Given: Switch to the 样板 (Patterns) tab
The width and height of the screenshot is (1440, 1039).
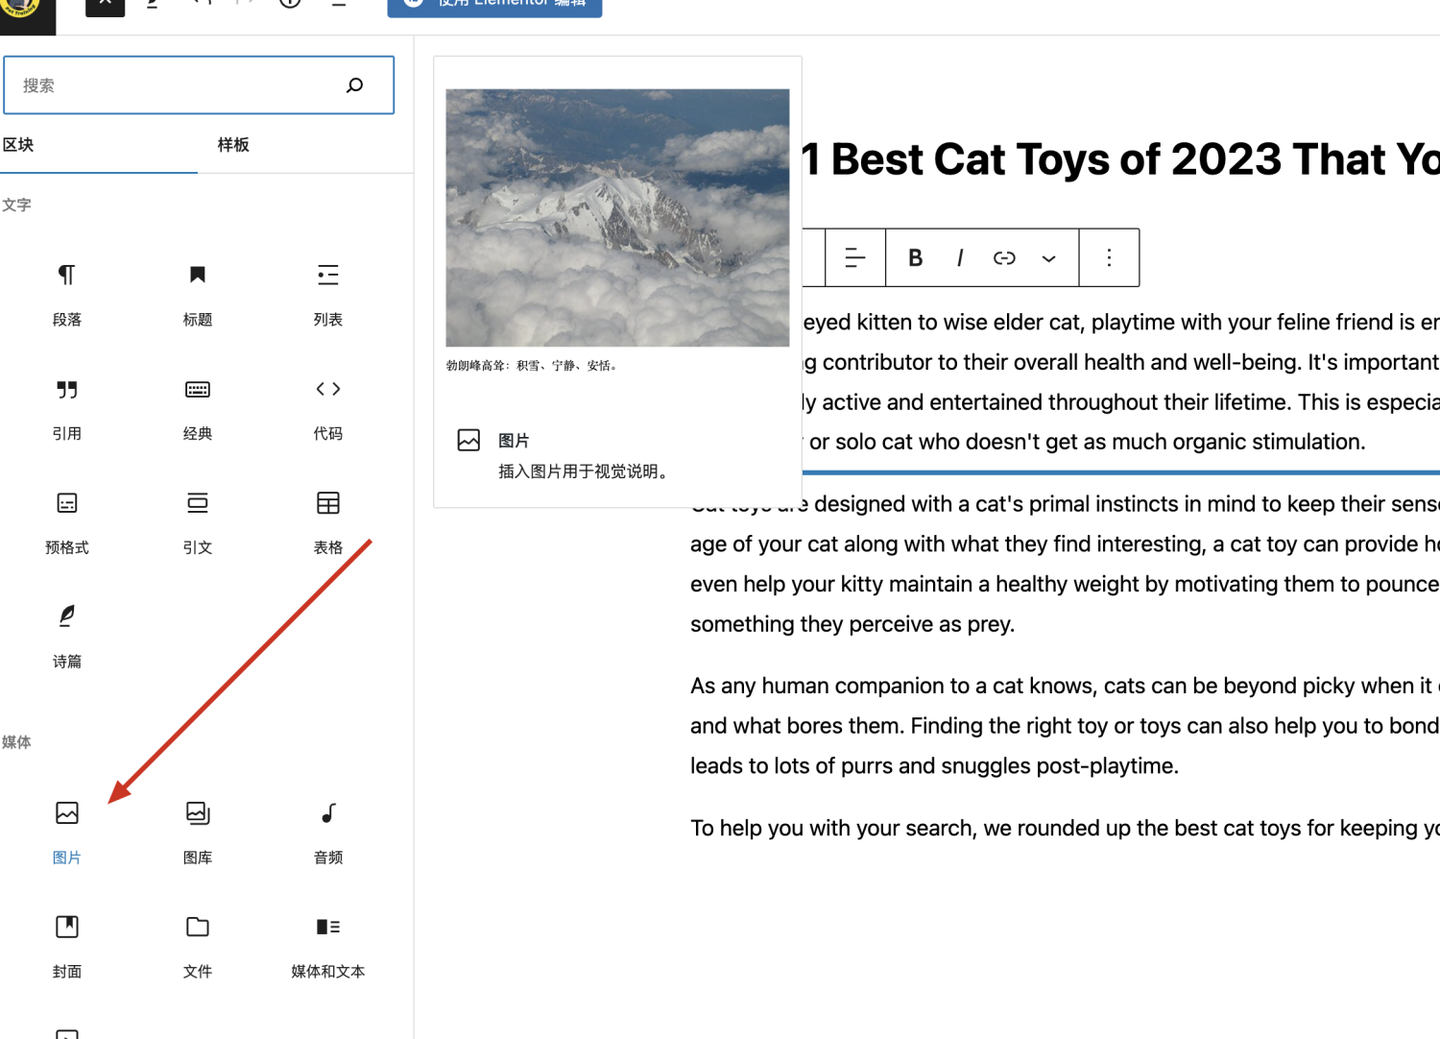Looking at the screenshot, I should point(233,145).
